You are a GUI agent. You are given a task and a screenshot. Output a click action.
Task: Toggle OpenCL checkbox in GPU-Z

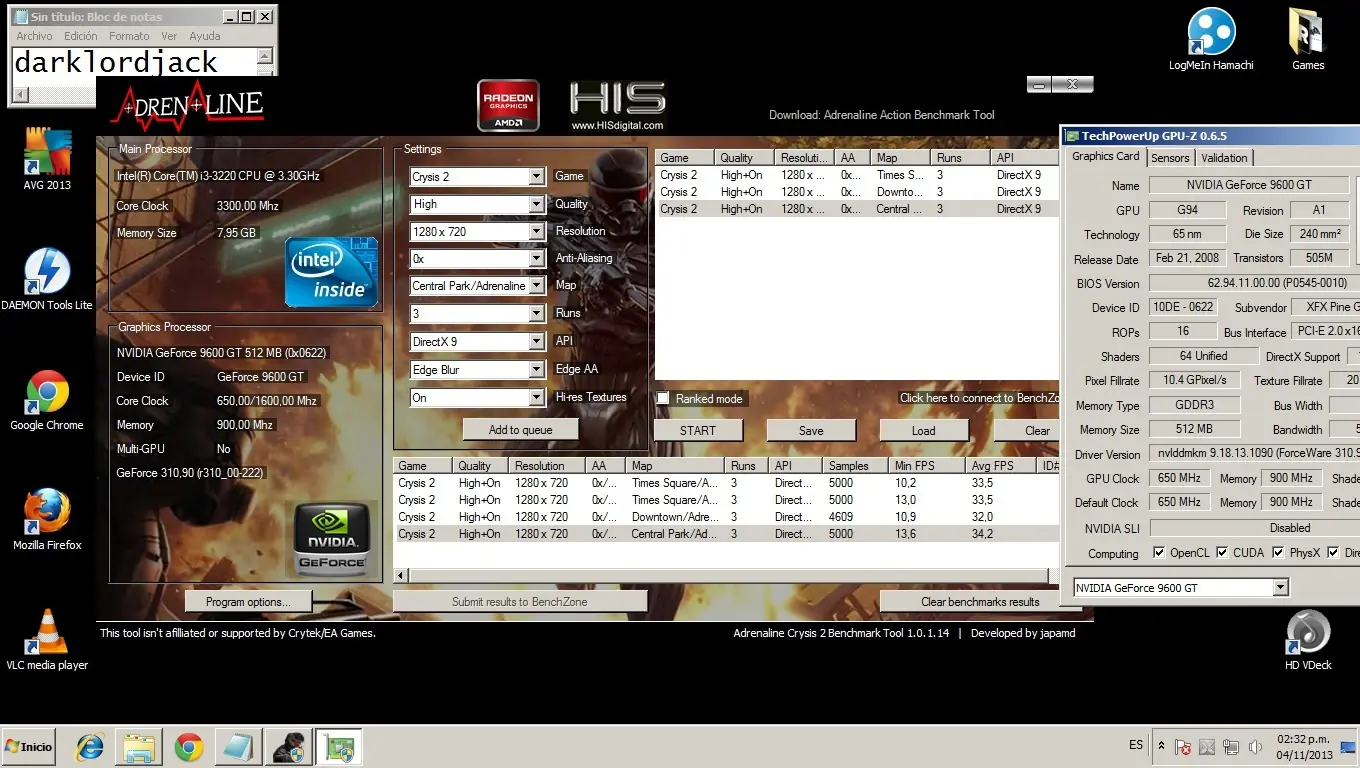[1159, 552]
